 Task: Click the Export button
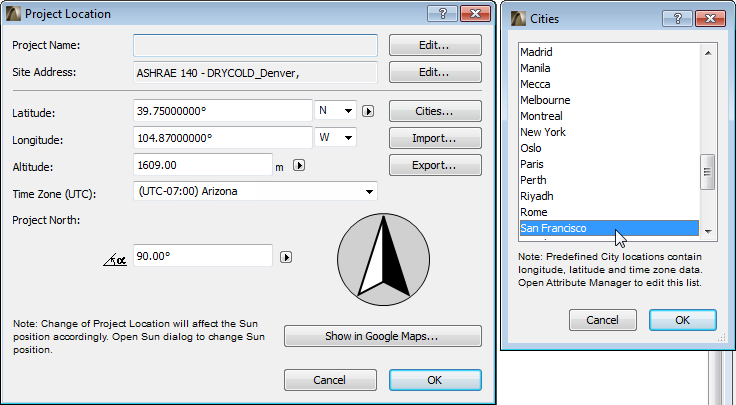(435, 165)
